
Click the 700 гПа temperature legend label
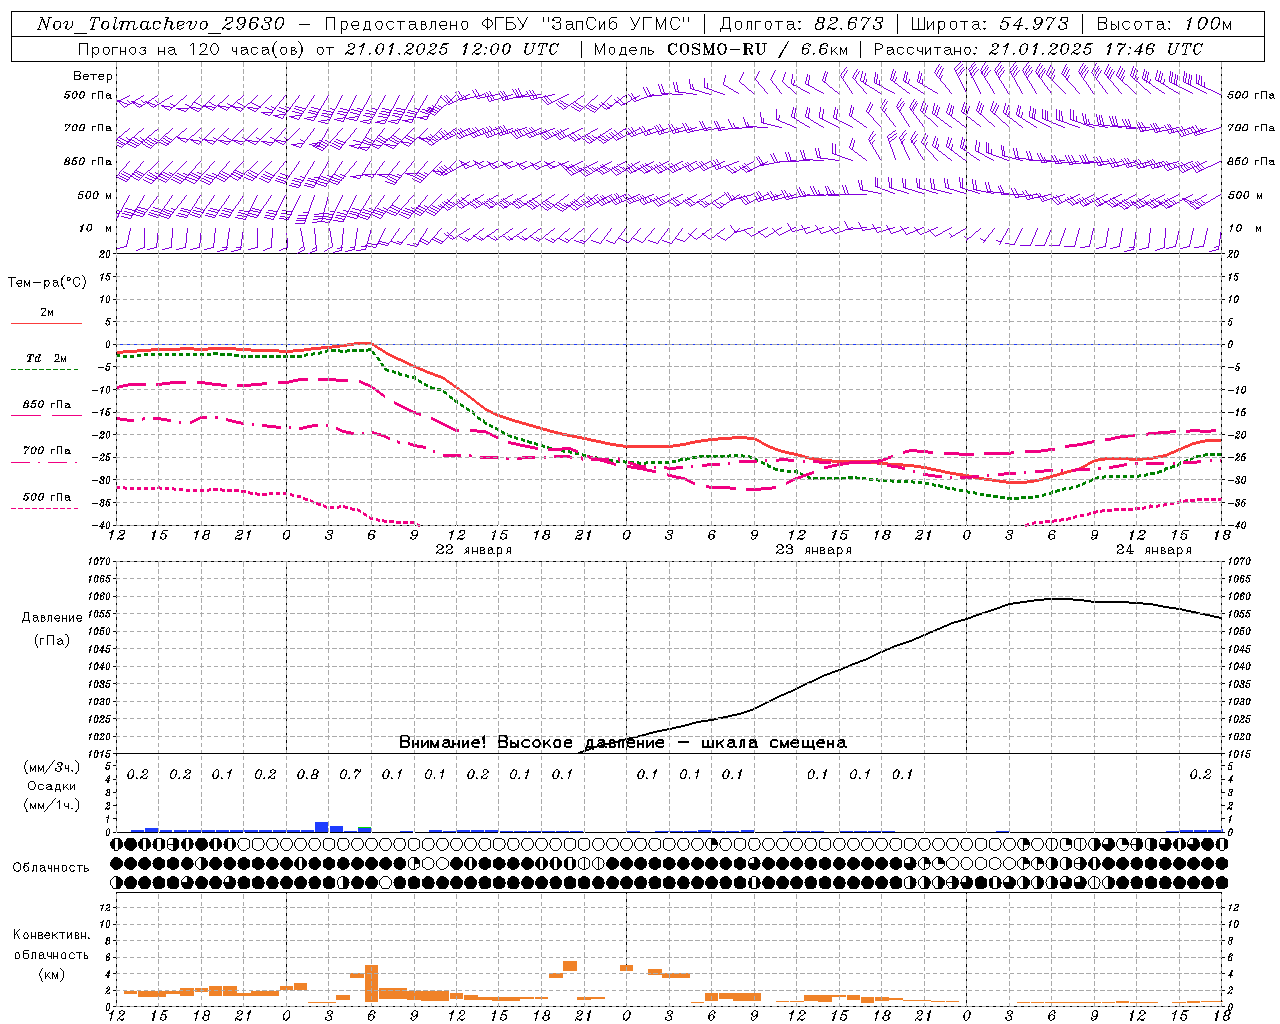tap(47, 451)
